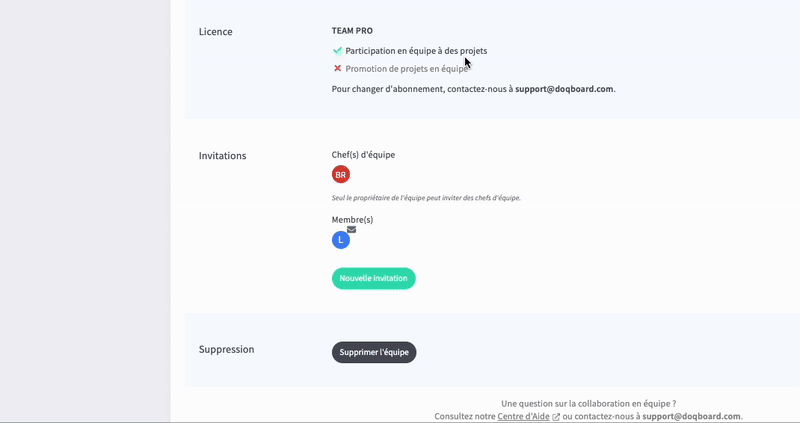Click the Suppression section heading
Viewport: 800px width, 423px height.
coord(227,350)
